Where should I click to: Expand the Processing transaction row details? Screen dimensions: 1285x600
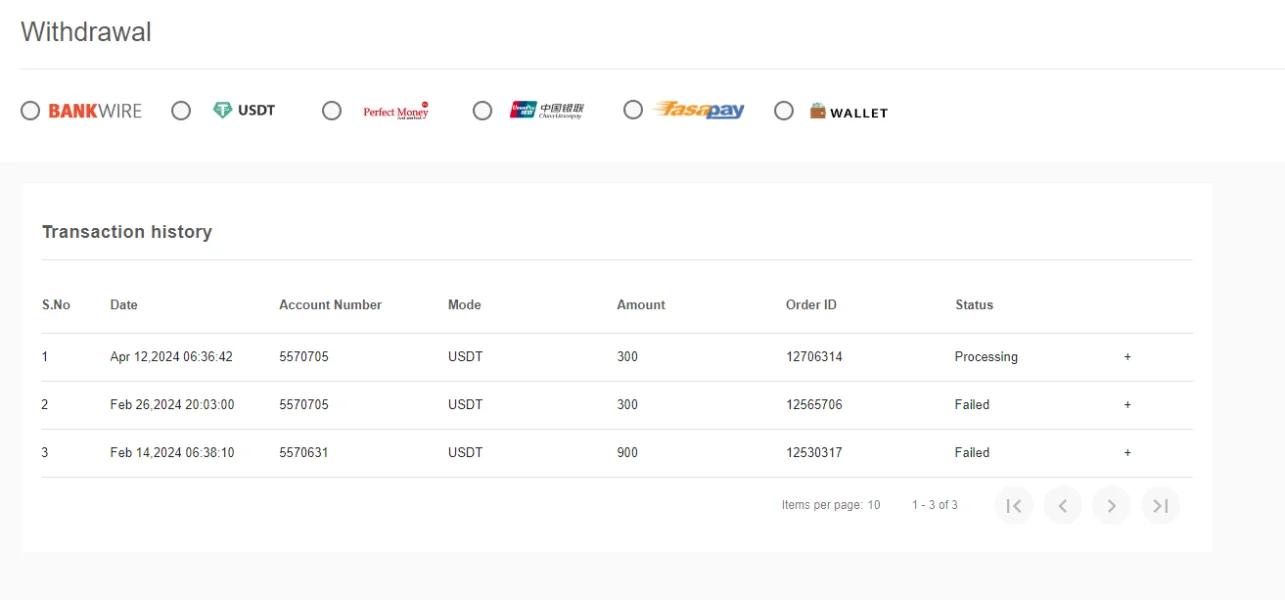1127,357
